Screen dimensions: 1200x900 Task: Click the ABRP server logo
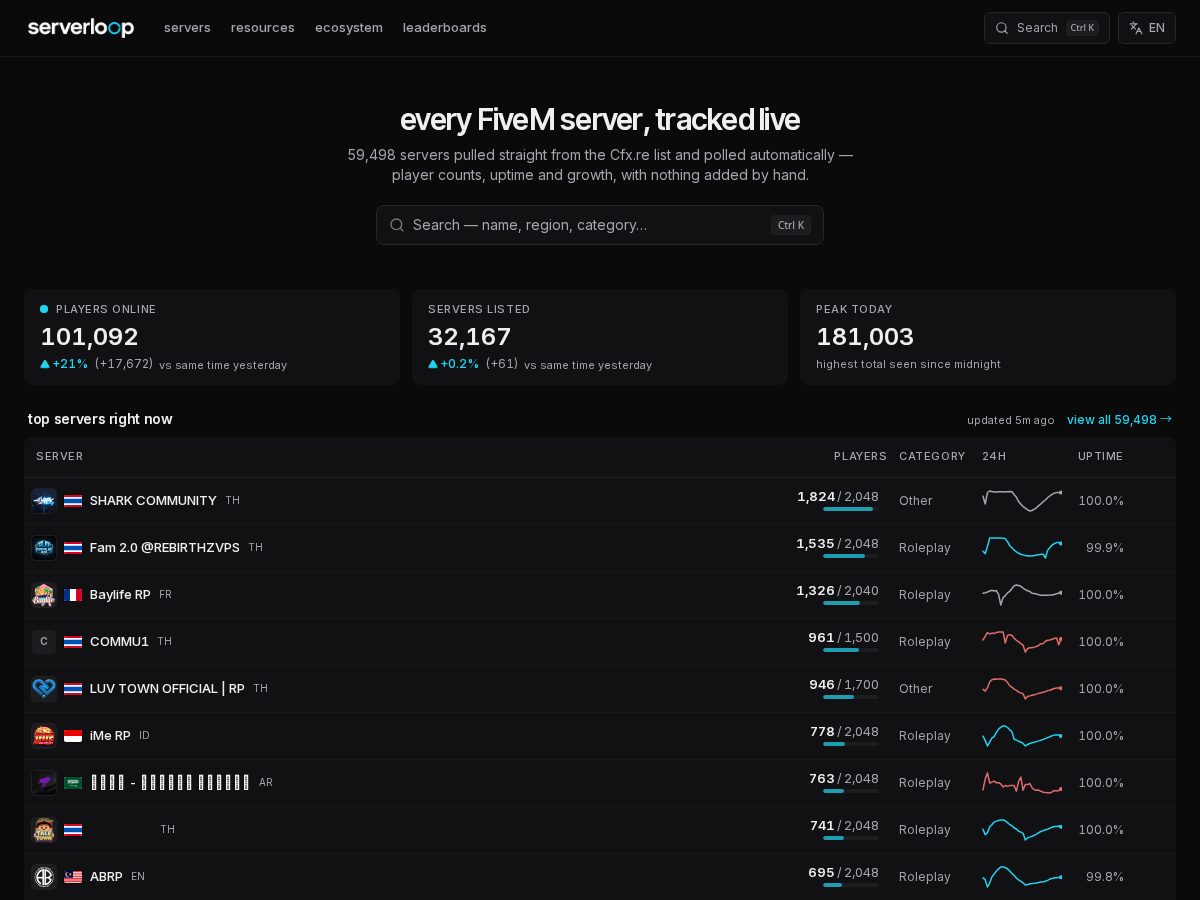click(44, 877)
